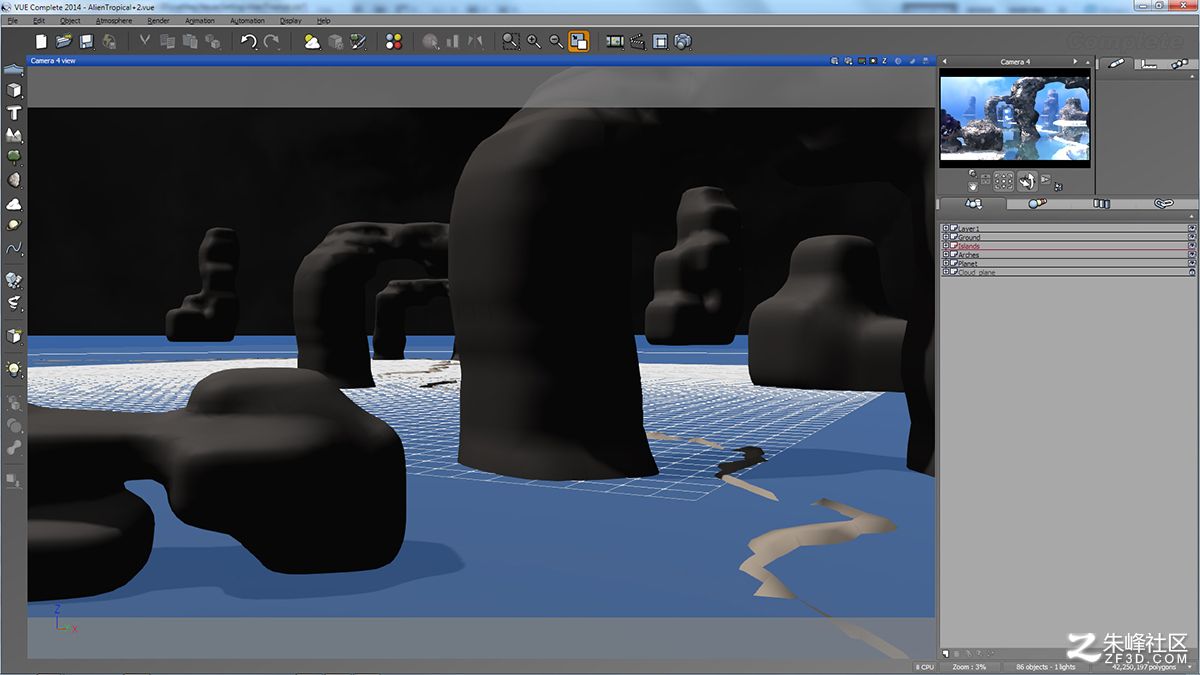1200x675 pixels.
Task: Redo the last undone action
Action: 272,41
